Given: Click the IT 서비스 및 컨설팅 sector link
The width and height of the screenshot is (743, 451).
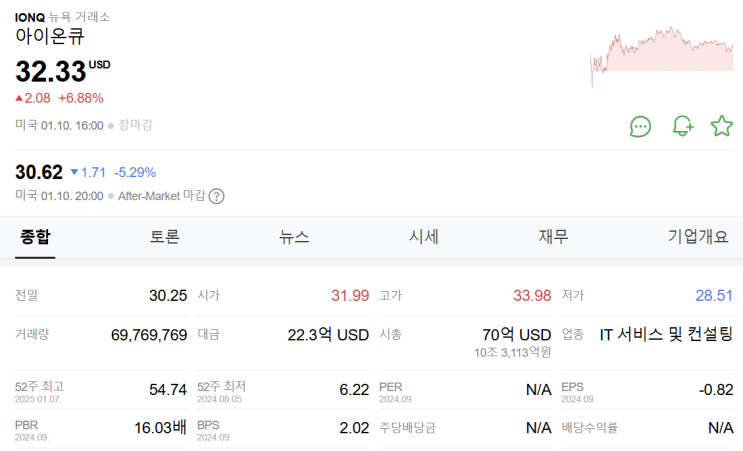Looking at the screenshot, I should pos(665,334).
